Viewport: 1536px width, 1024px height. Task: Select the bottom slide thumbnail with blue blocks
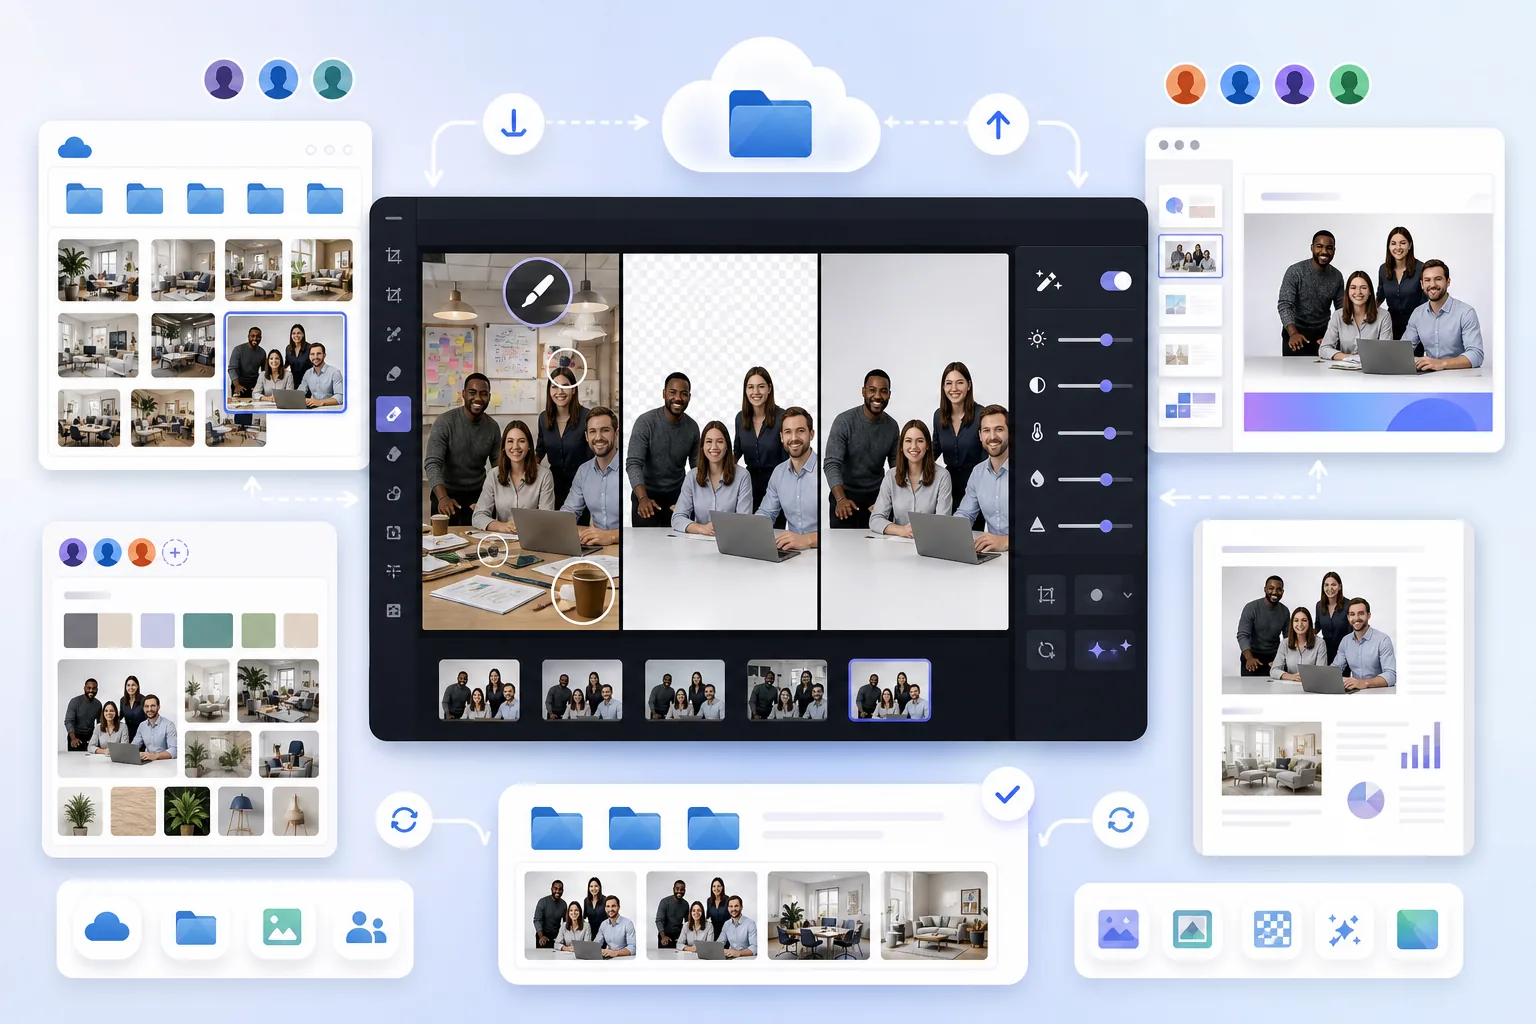(x=1190, y=406)
